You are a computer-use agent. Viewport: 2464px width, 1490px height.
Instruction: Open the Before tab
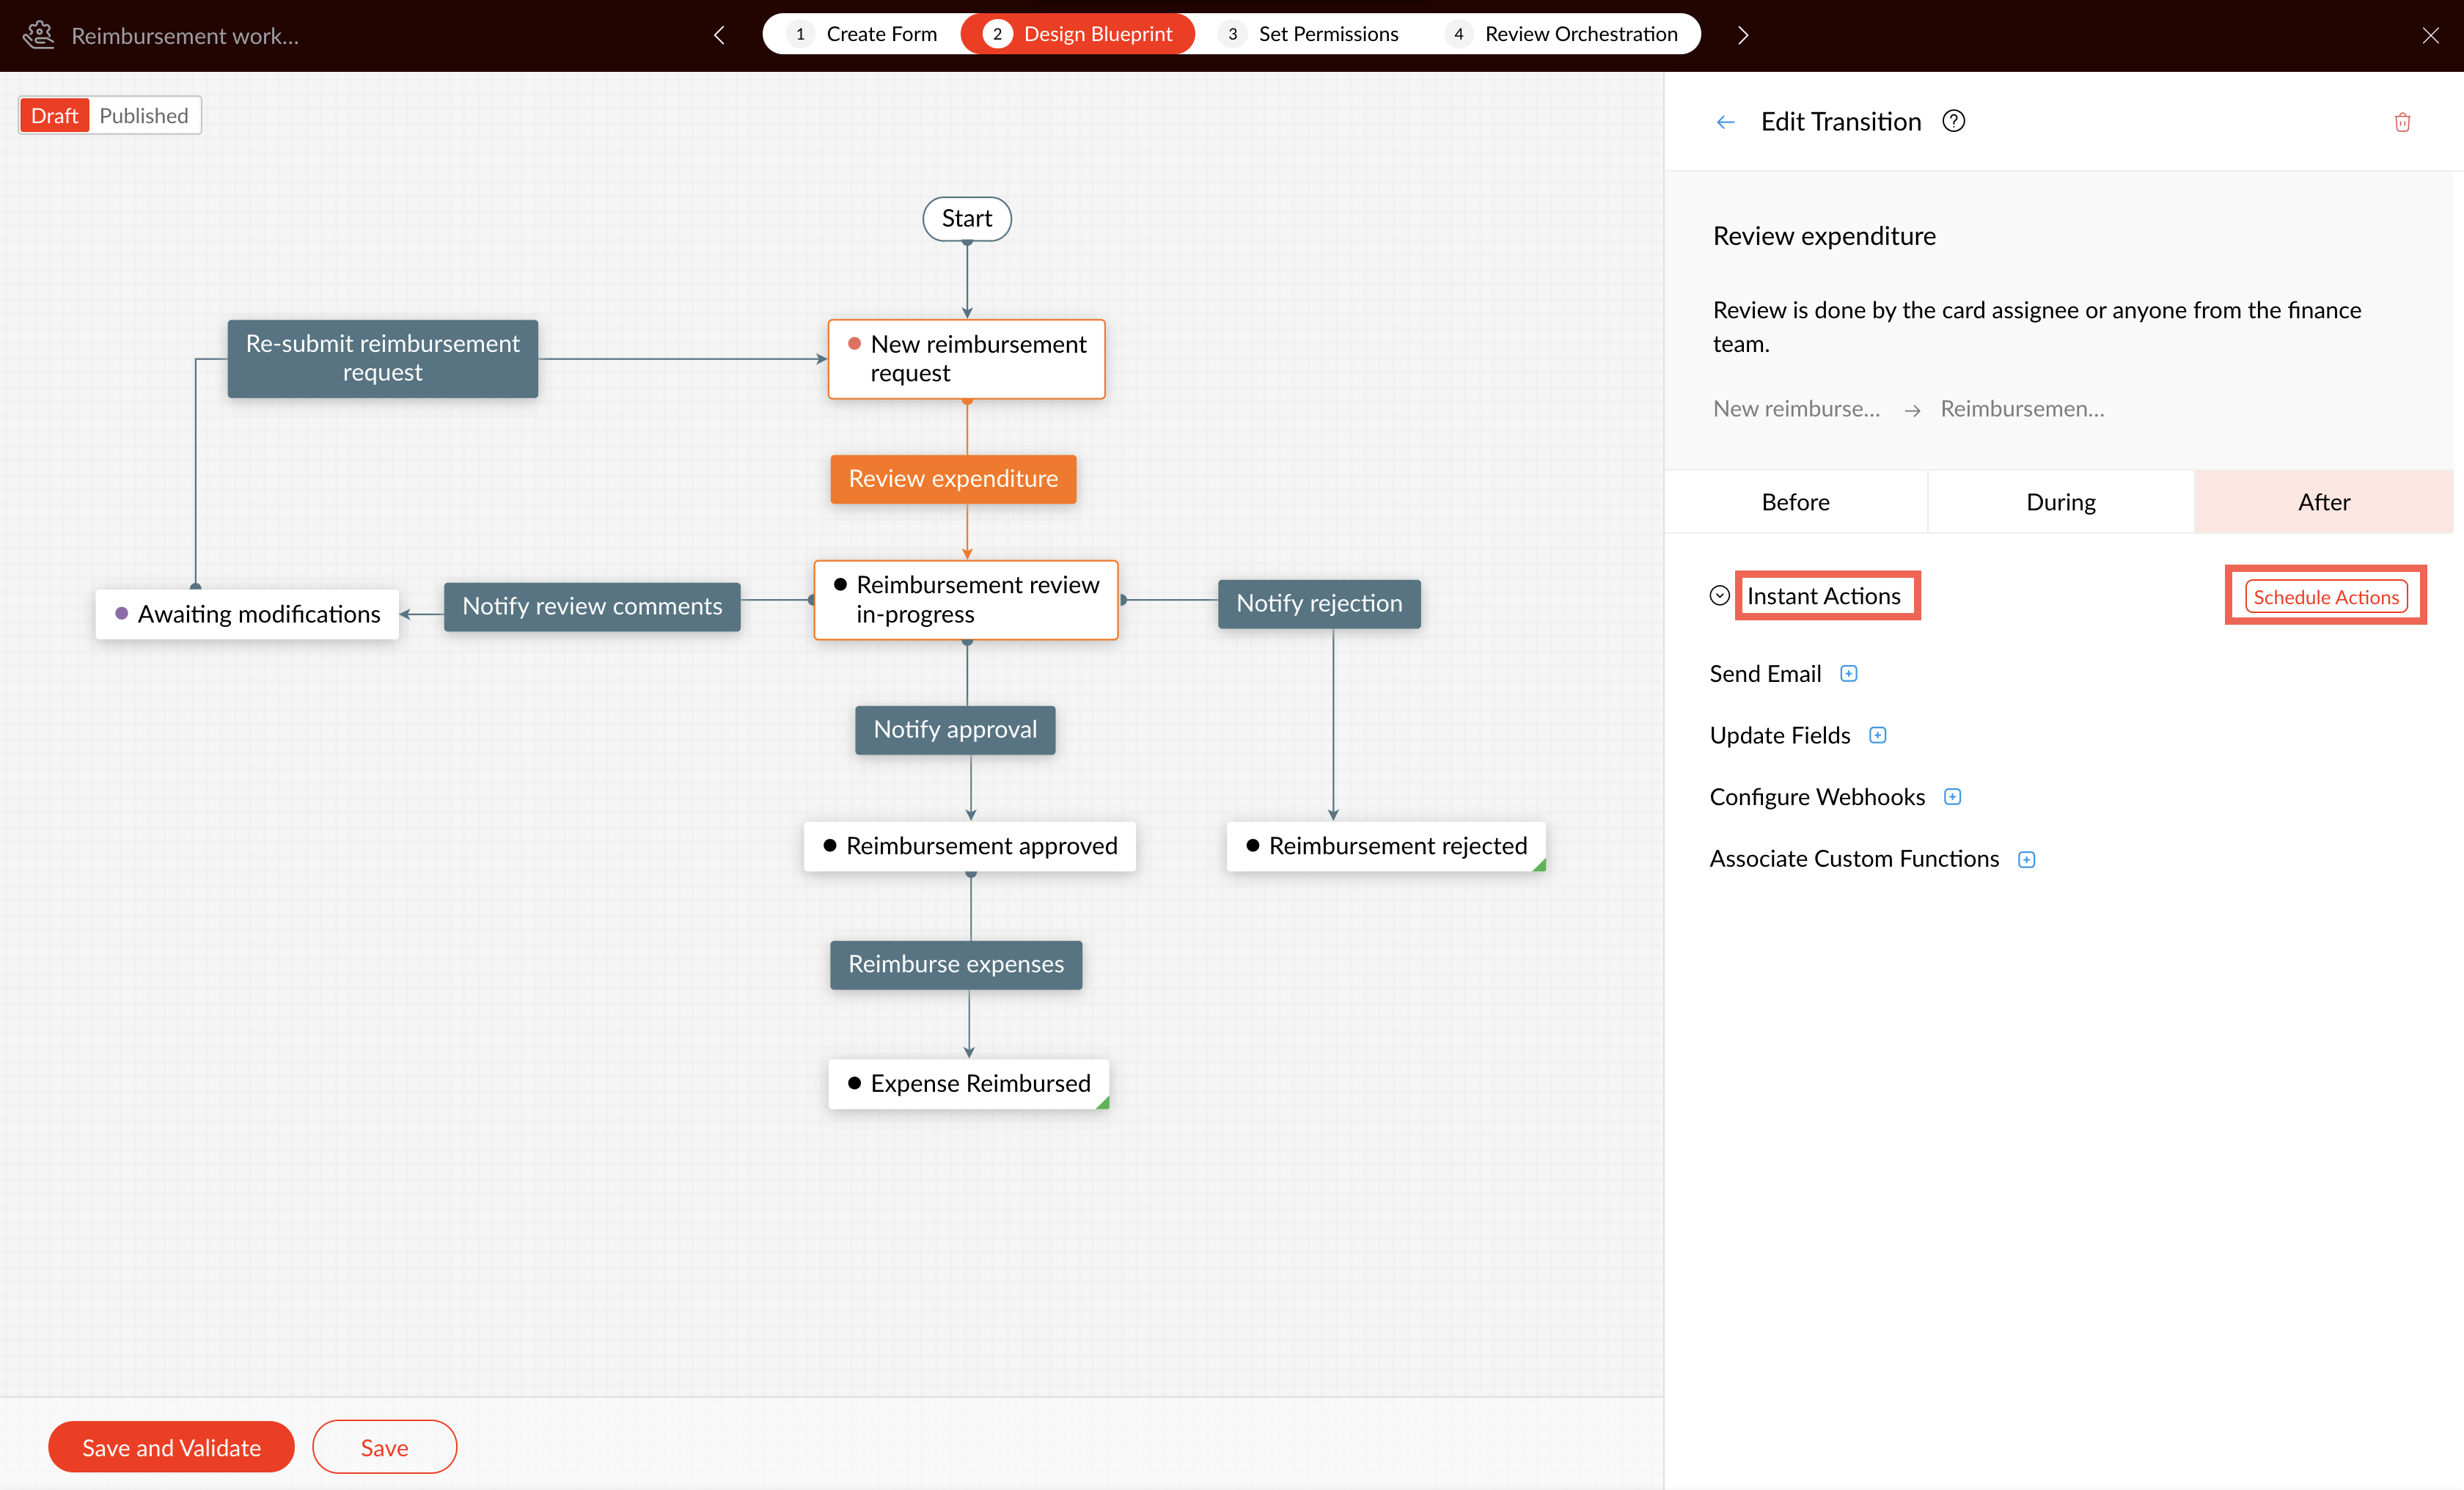[x=1795, y=502]
